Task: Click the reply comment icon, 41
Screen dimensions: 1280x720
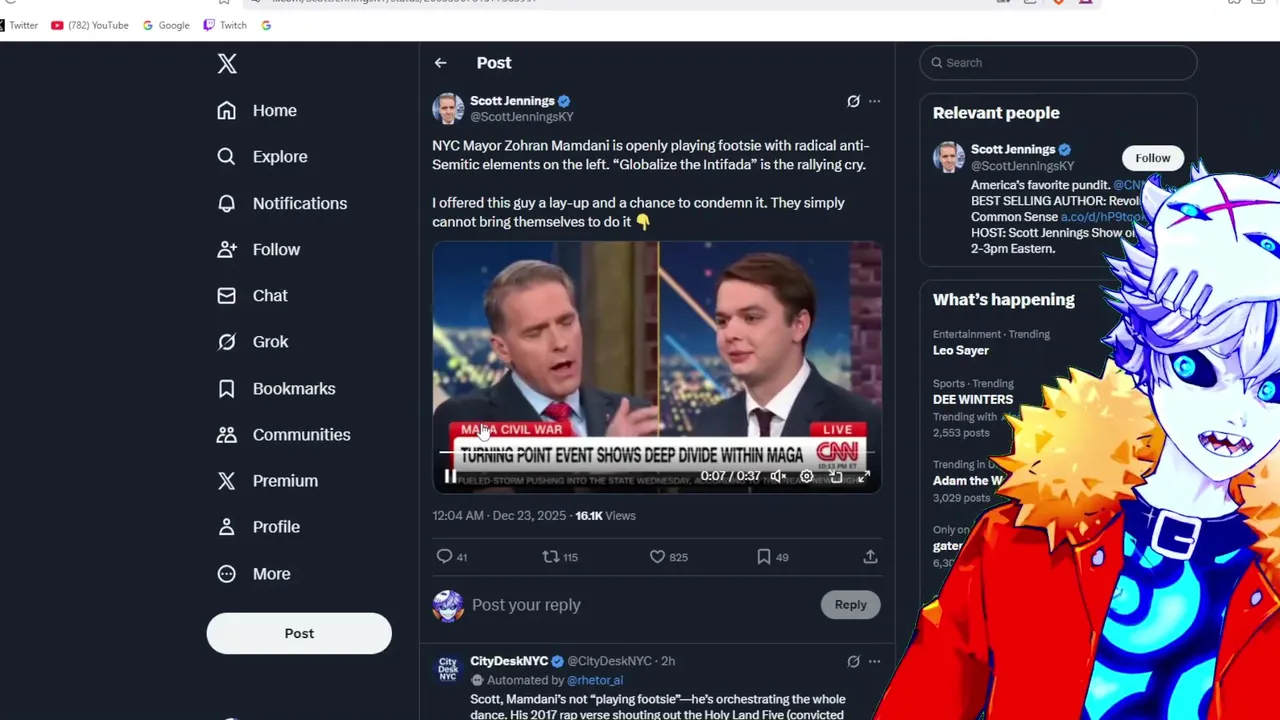Action: tap(452, 557)
